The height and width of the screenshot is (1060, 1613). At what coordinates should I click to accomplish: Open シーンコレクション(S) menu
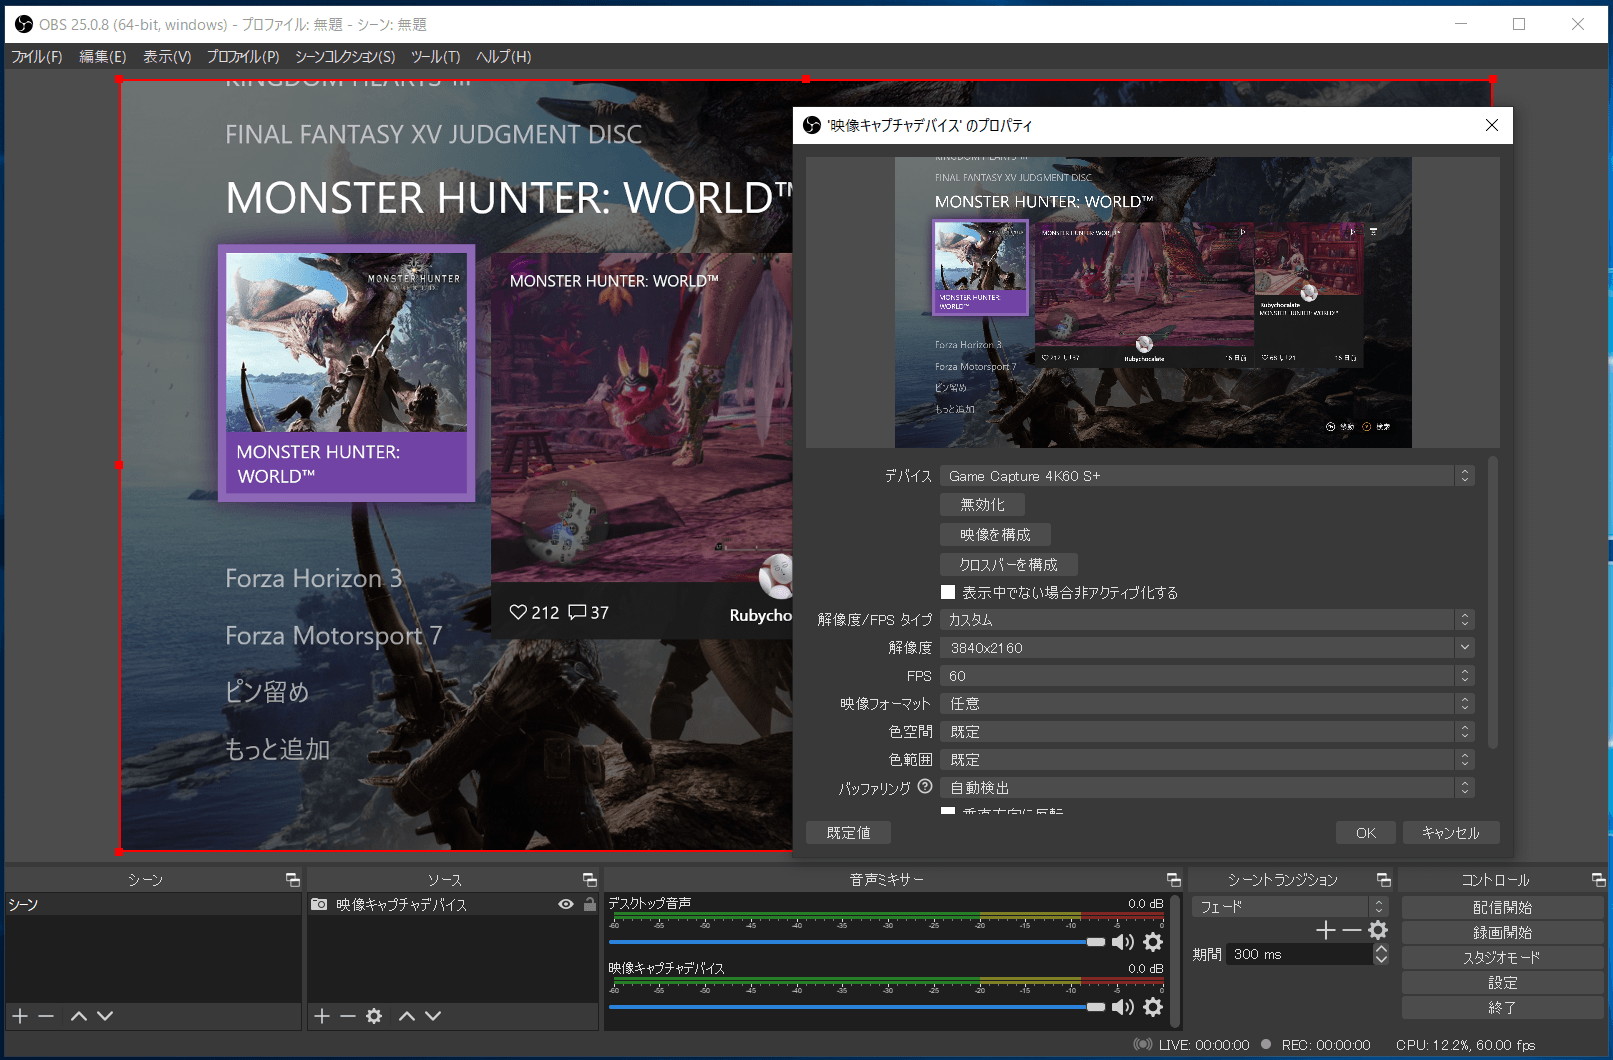[x=345, y=57]
